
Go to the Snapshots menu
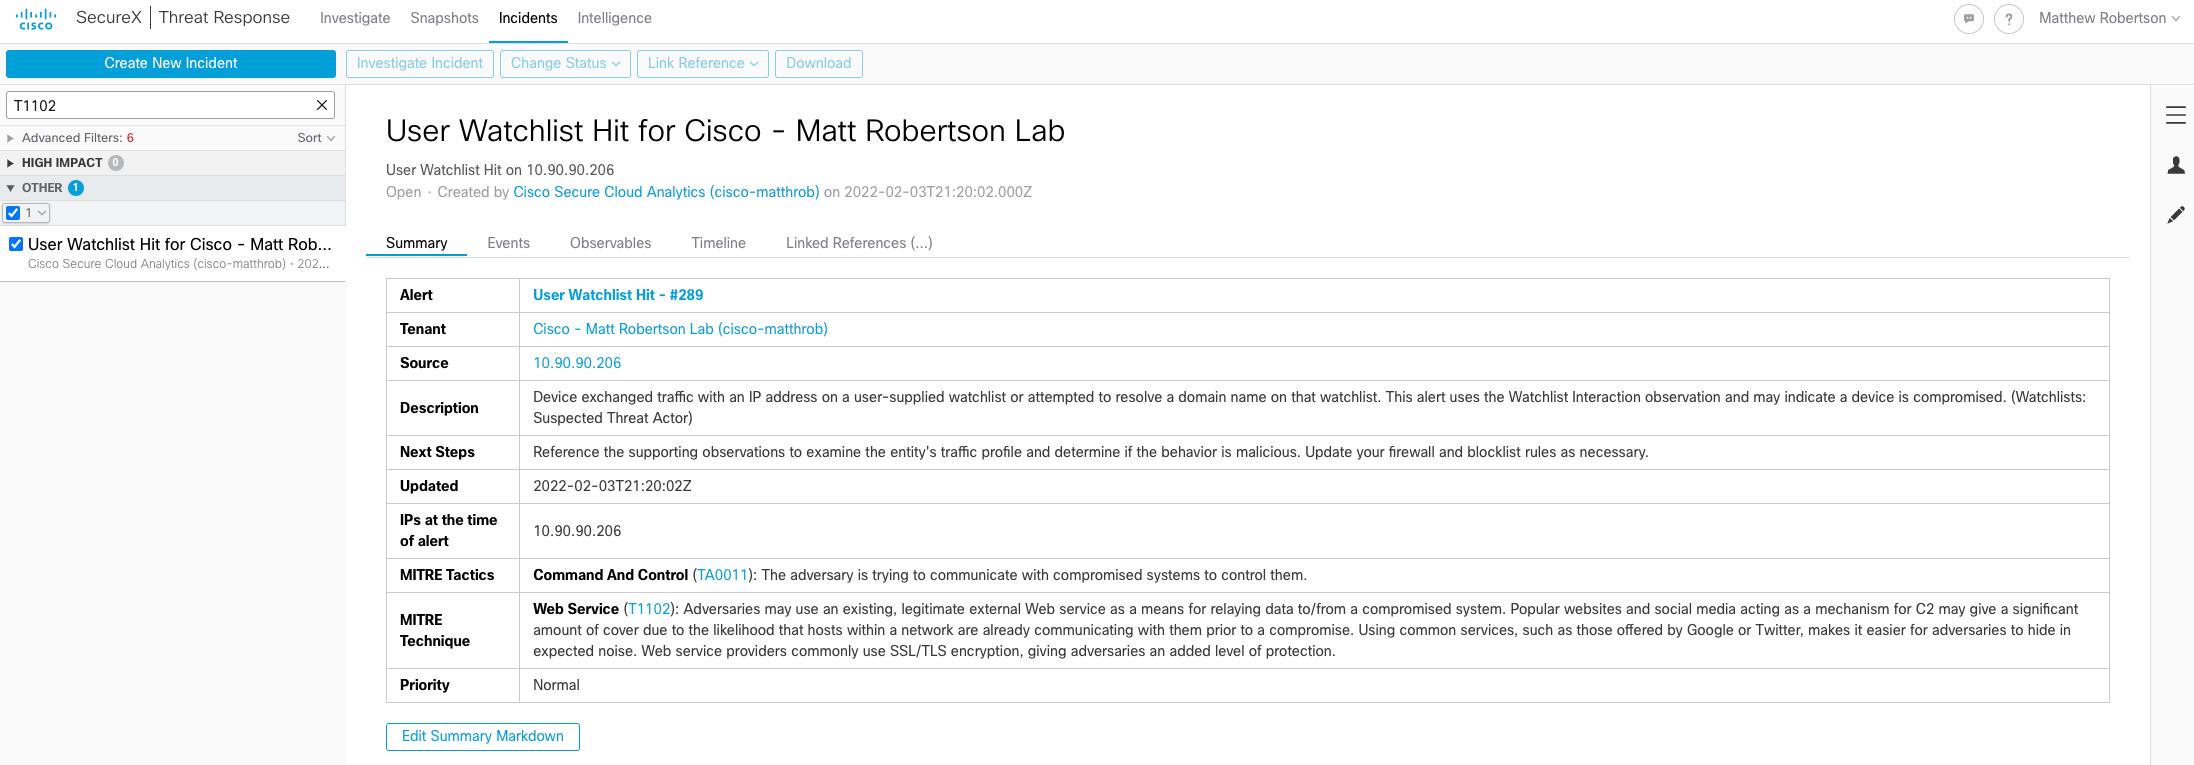pos(444,18)
